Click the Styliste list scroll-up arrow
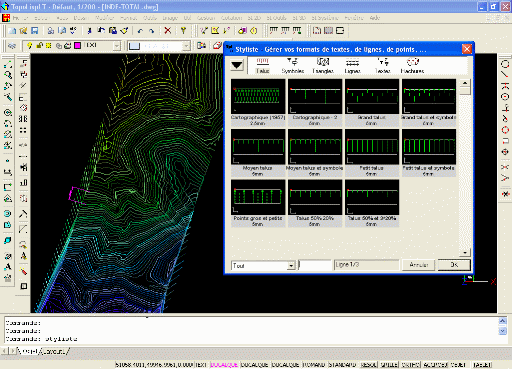Image resolution: width=512 pixels, height=369 pixels. [465, 83]
